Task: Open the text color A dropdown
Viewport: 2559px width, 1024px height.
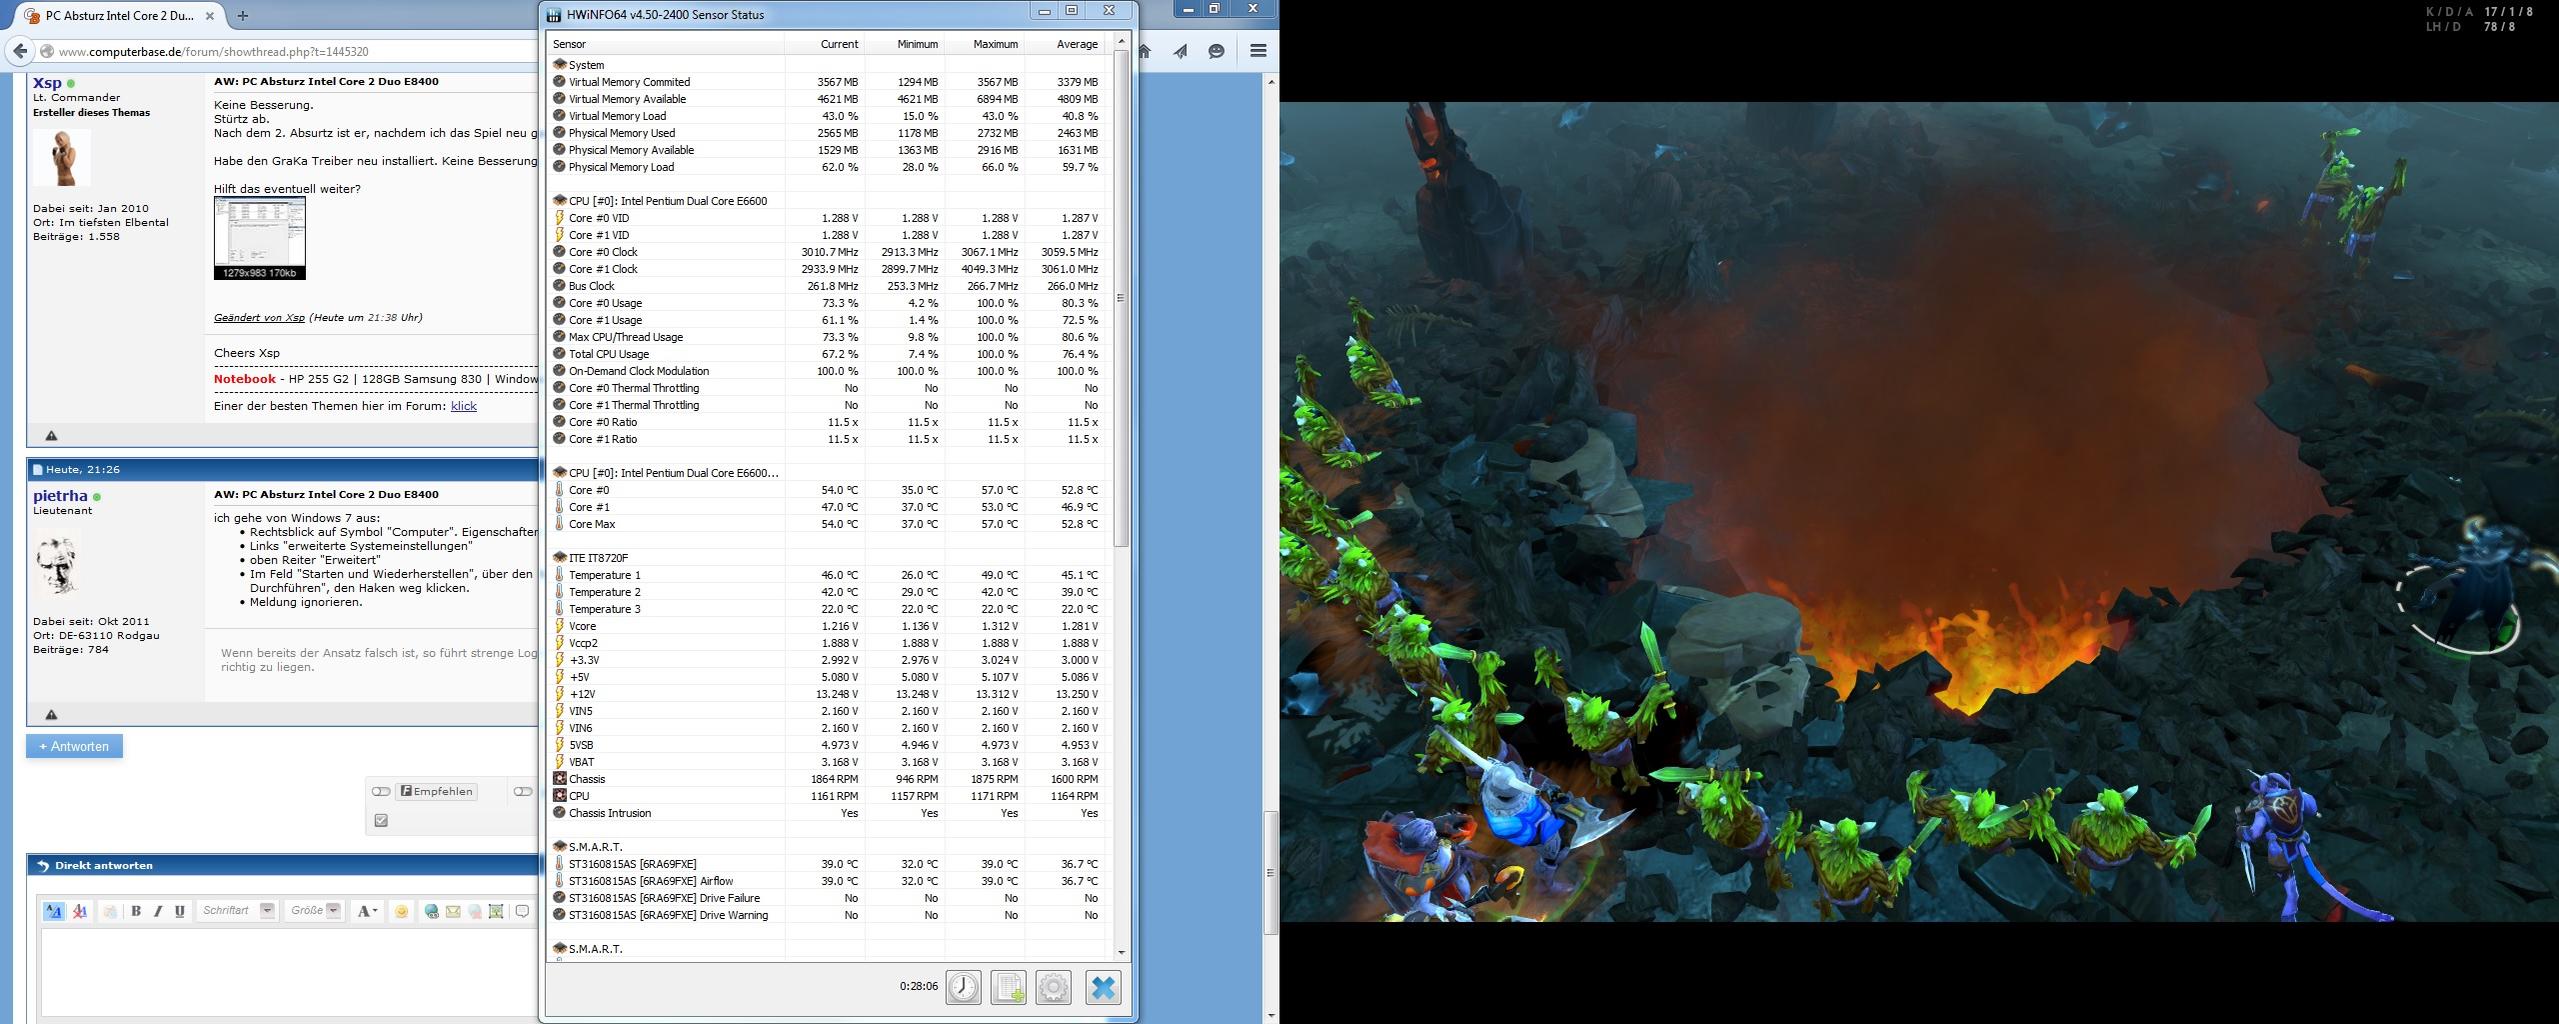Action: [x=367, y=911]
